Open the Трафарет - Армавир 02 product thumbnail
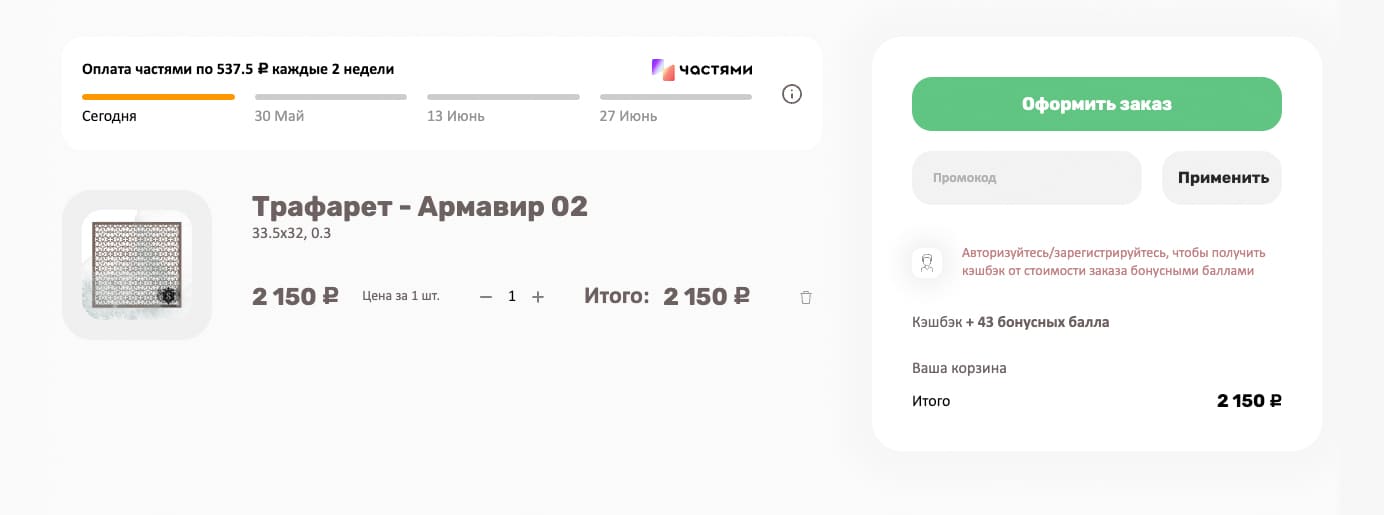This screenshot has height=515, width=1384. [137, 264]
